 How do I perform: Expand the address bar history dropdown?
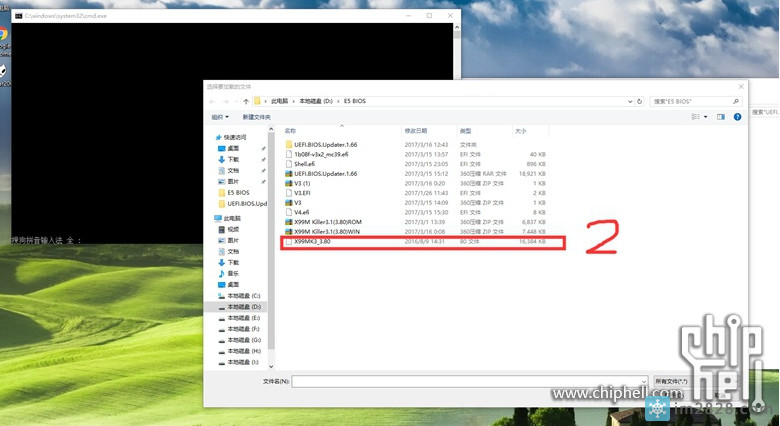627,102
